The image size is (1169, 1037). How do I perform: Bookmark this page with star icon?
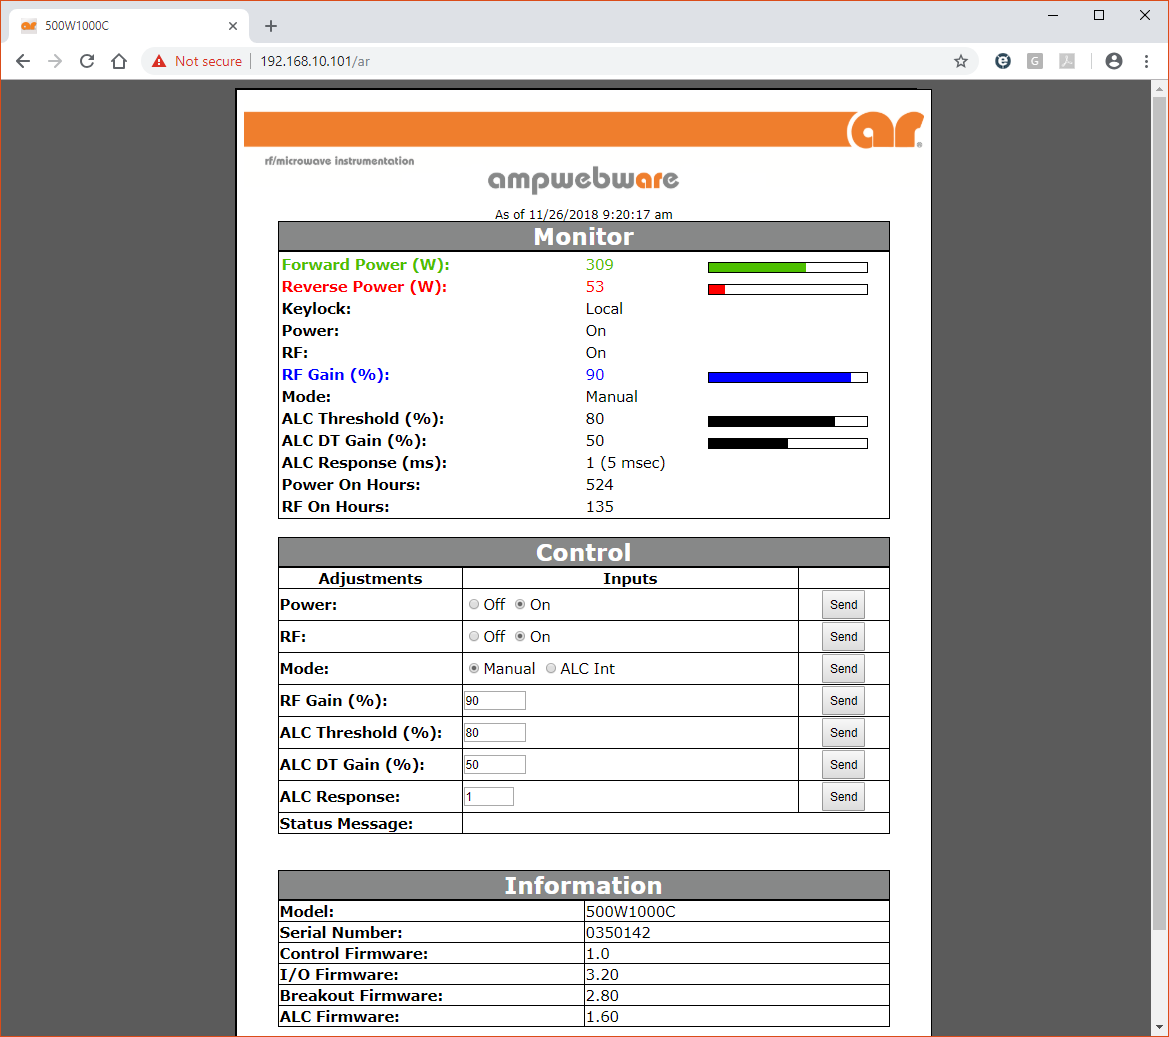[961, 61]
